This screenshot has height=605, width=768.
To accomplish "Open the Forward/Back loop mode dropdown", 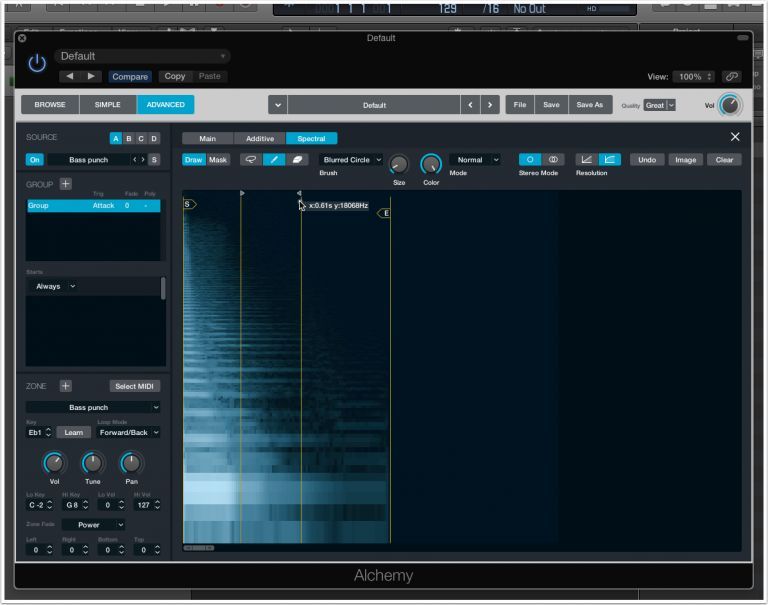I will (128, 432).
